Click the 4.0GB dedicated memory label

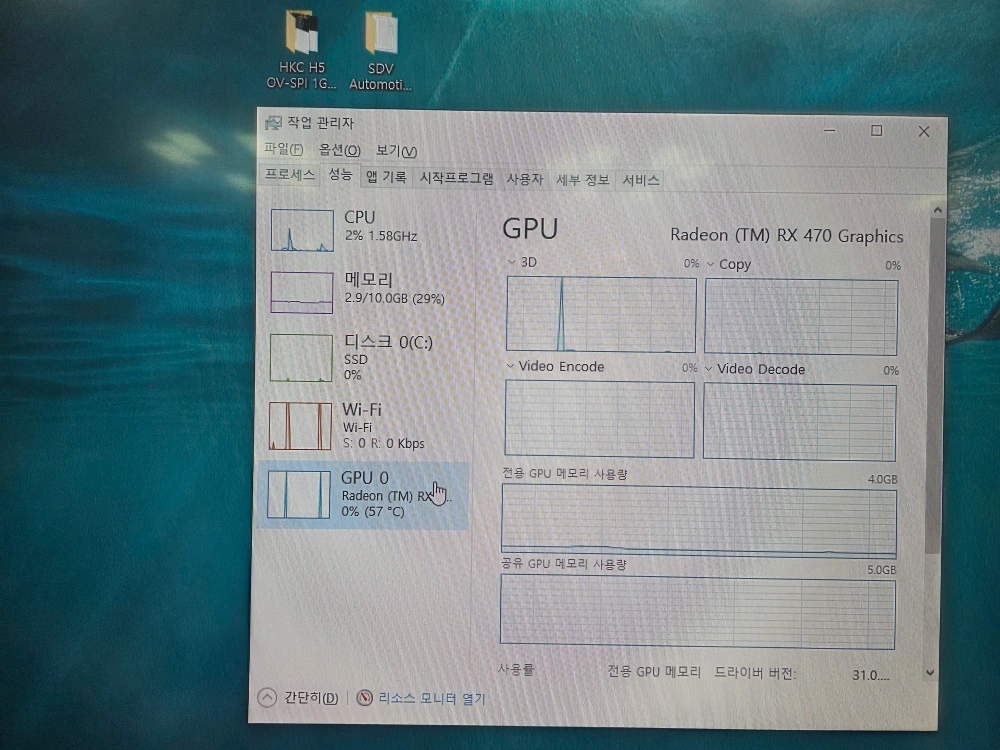882,479
